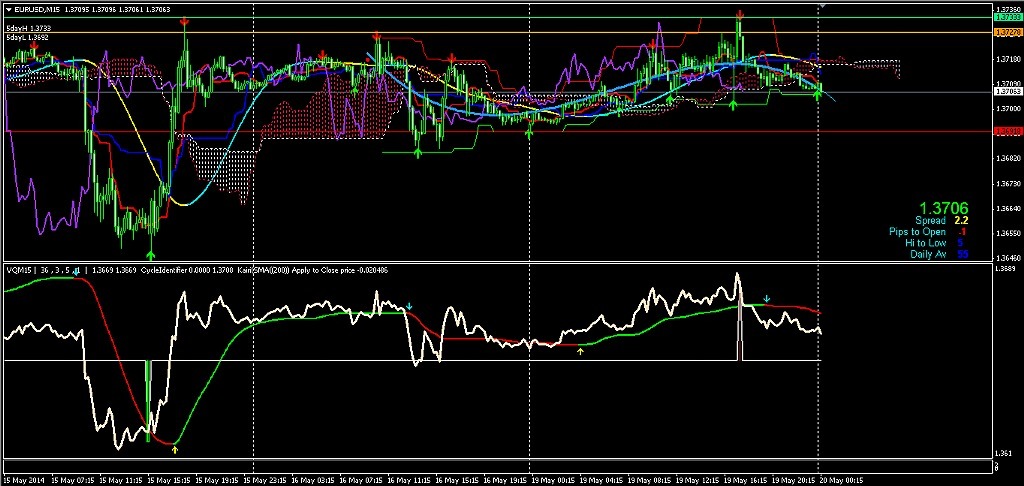Screen dimensions: 1024x486
Task: Select the 5dayL 1.3692 label
Action: 28,38
